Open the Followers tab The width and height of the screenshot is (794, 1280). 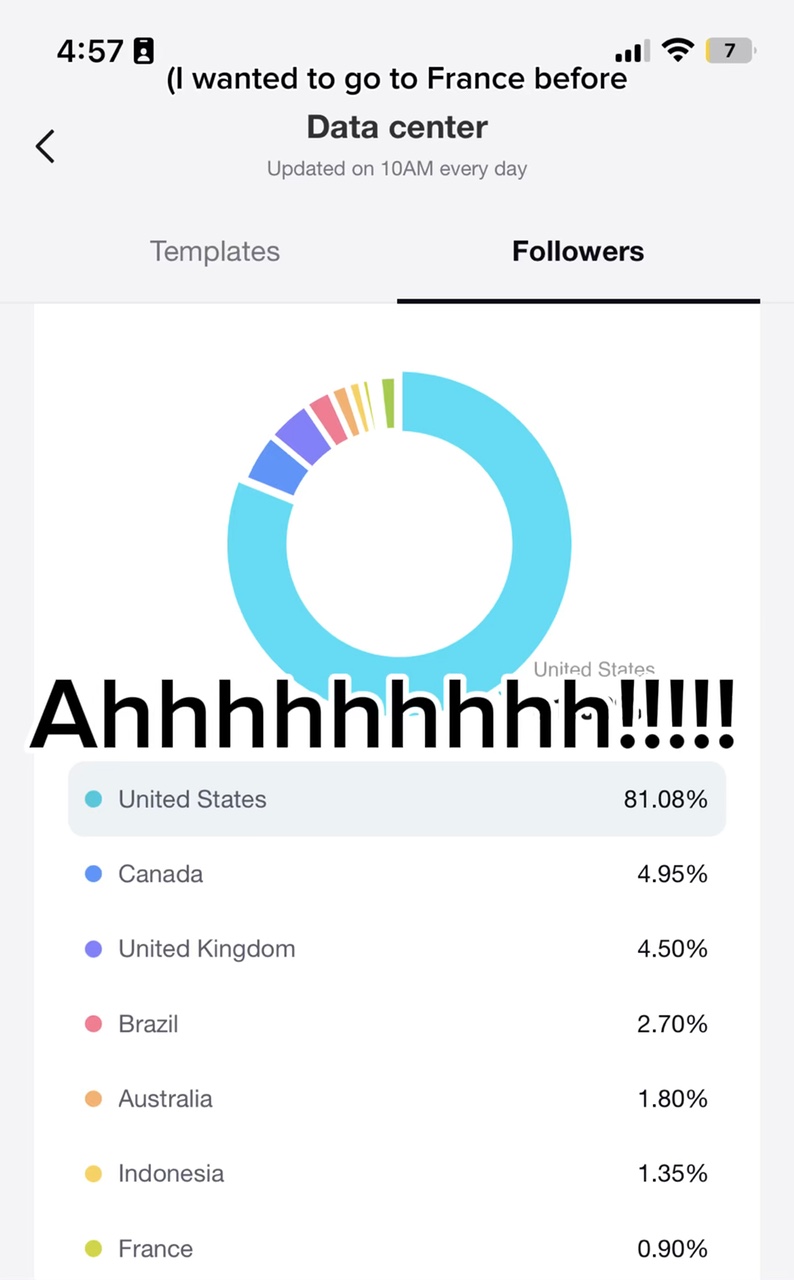(x=578, y=251)
